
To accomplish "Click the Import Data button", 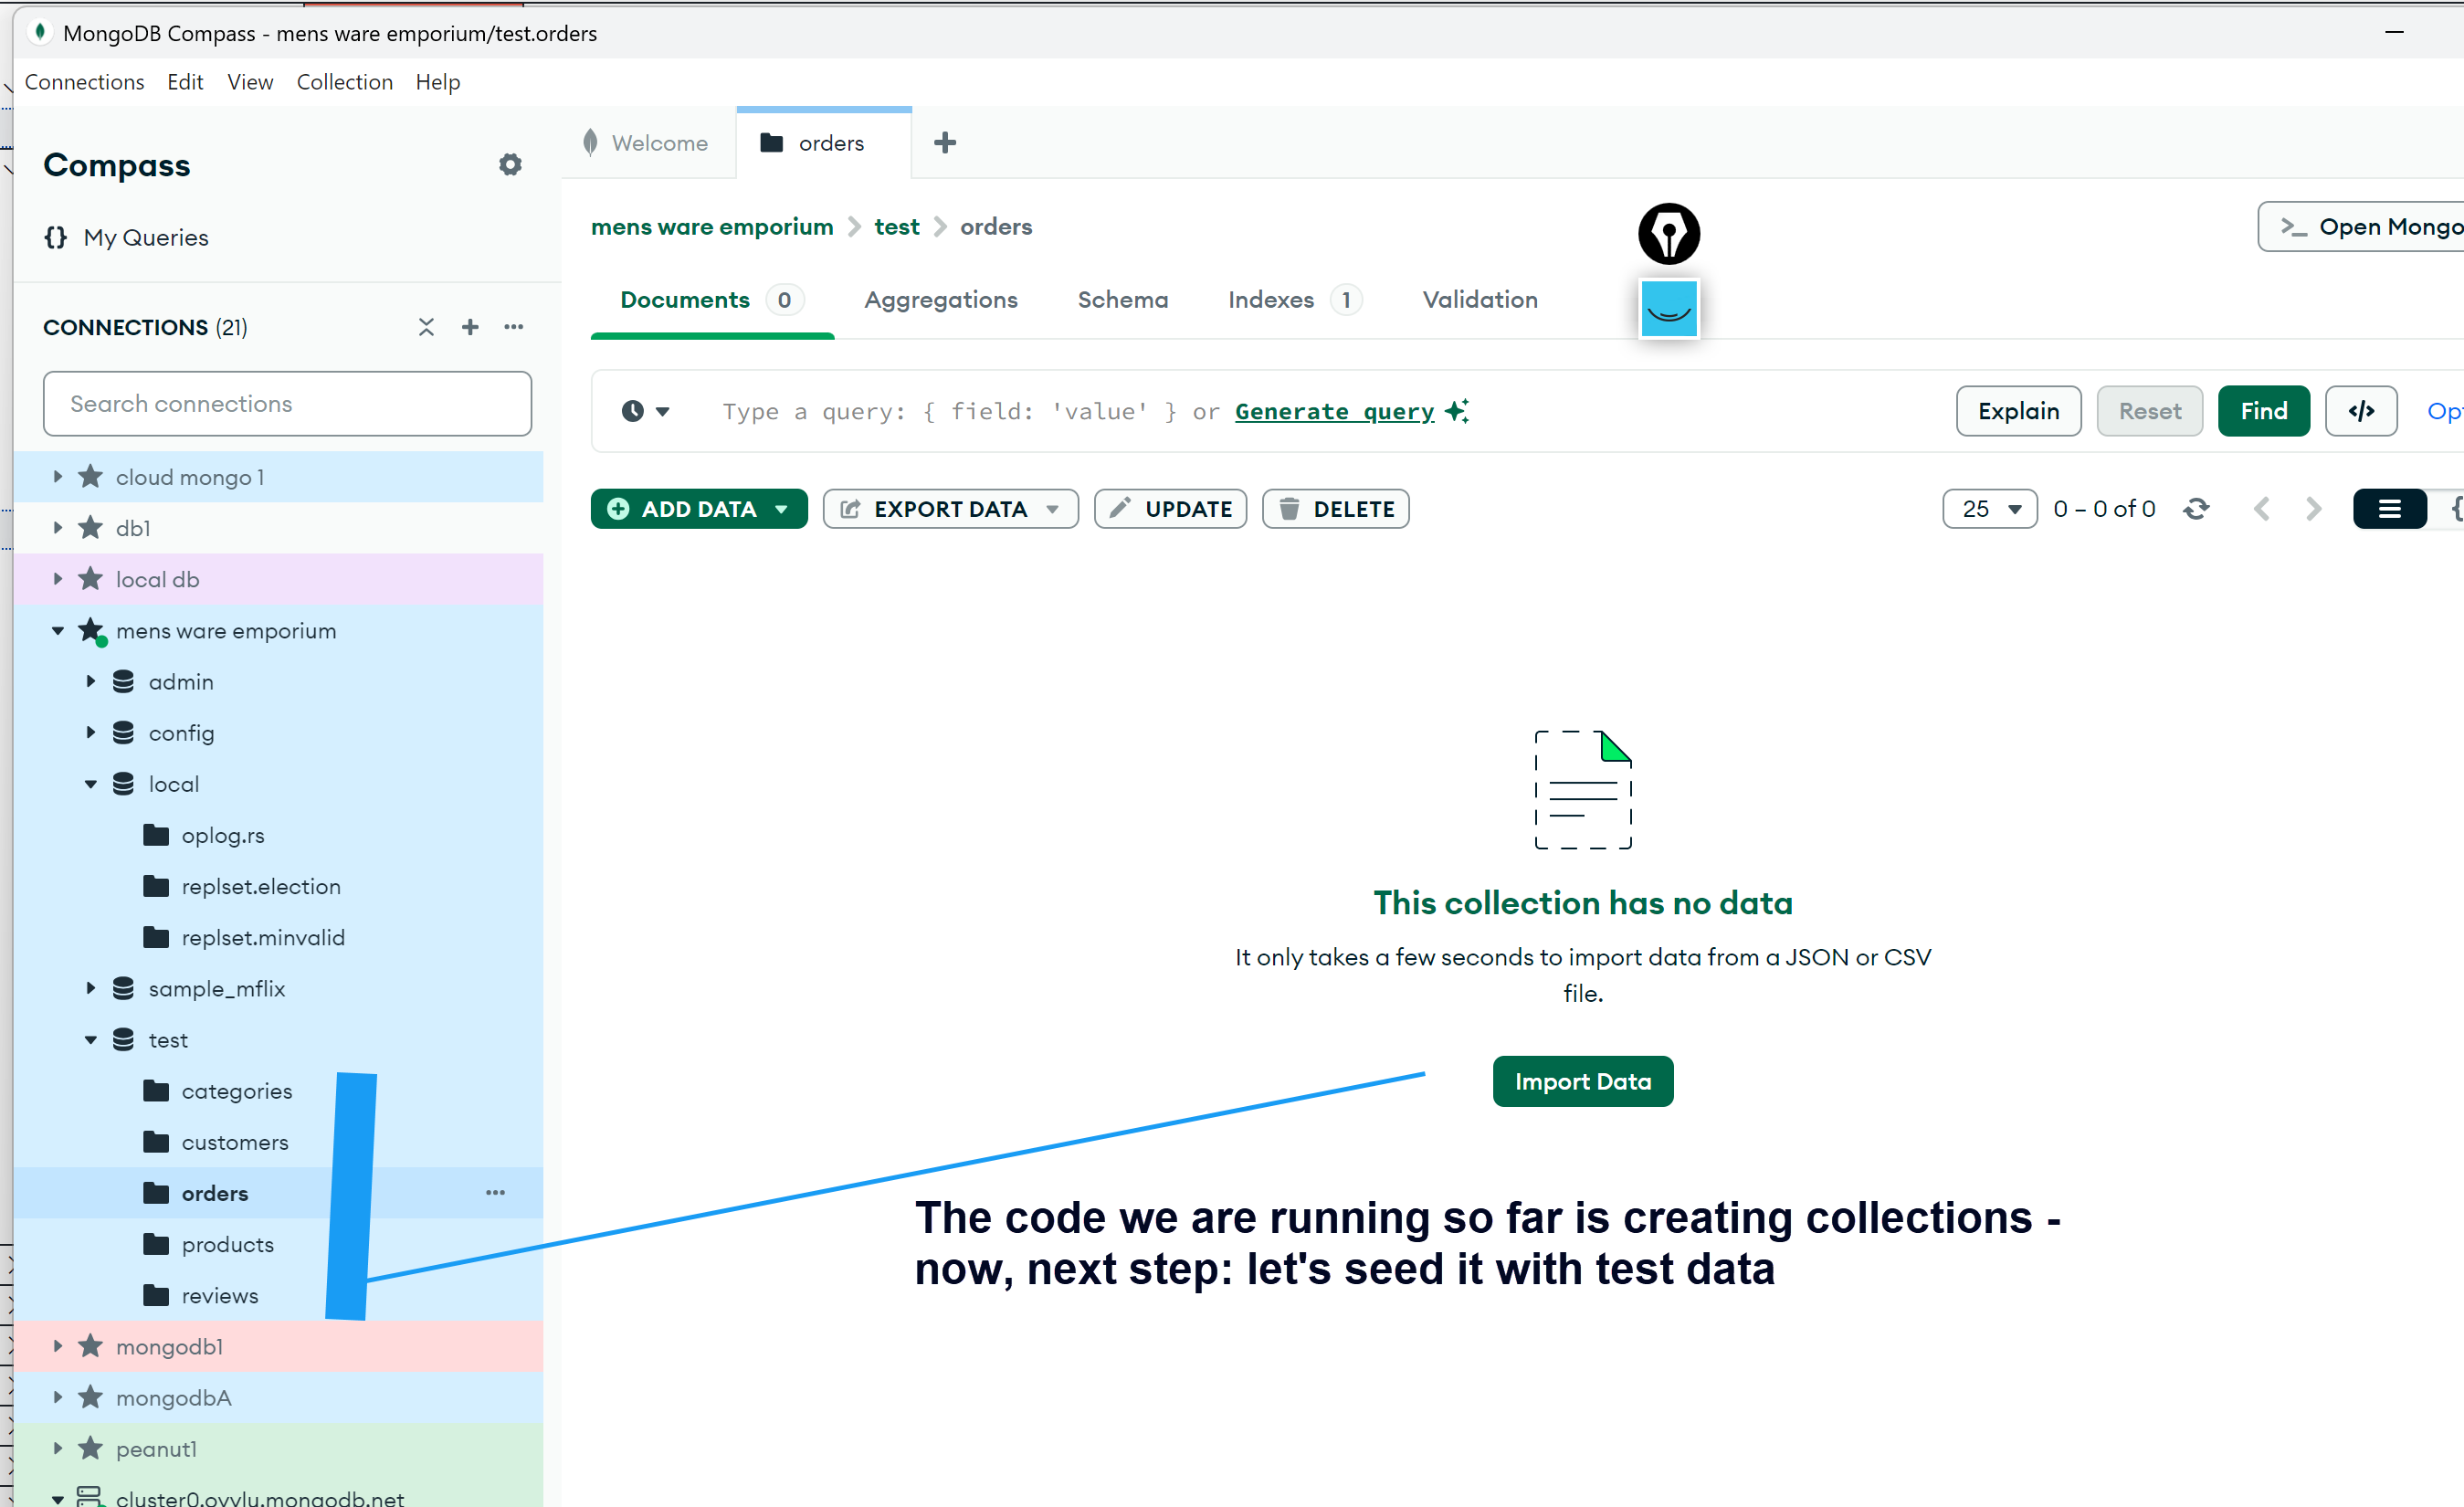I will click(x=1582, y=1081).
